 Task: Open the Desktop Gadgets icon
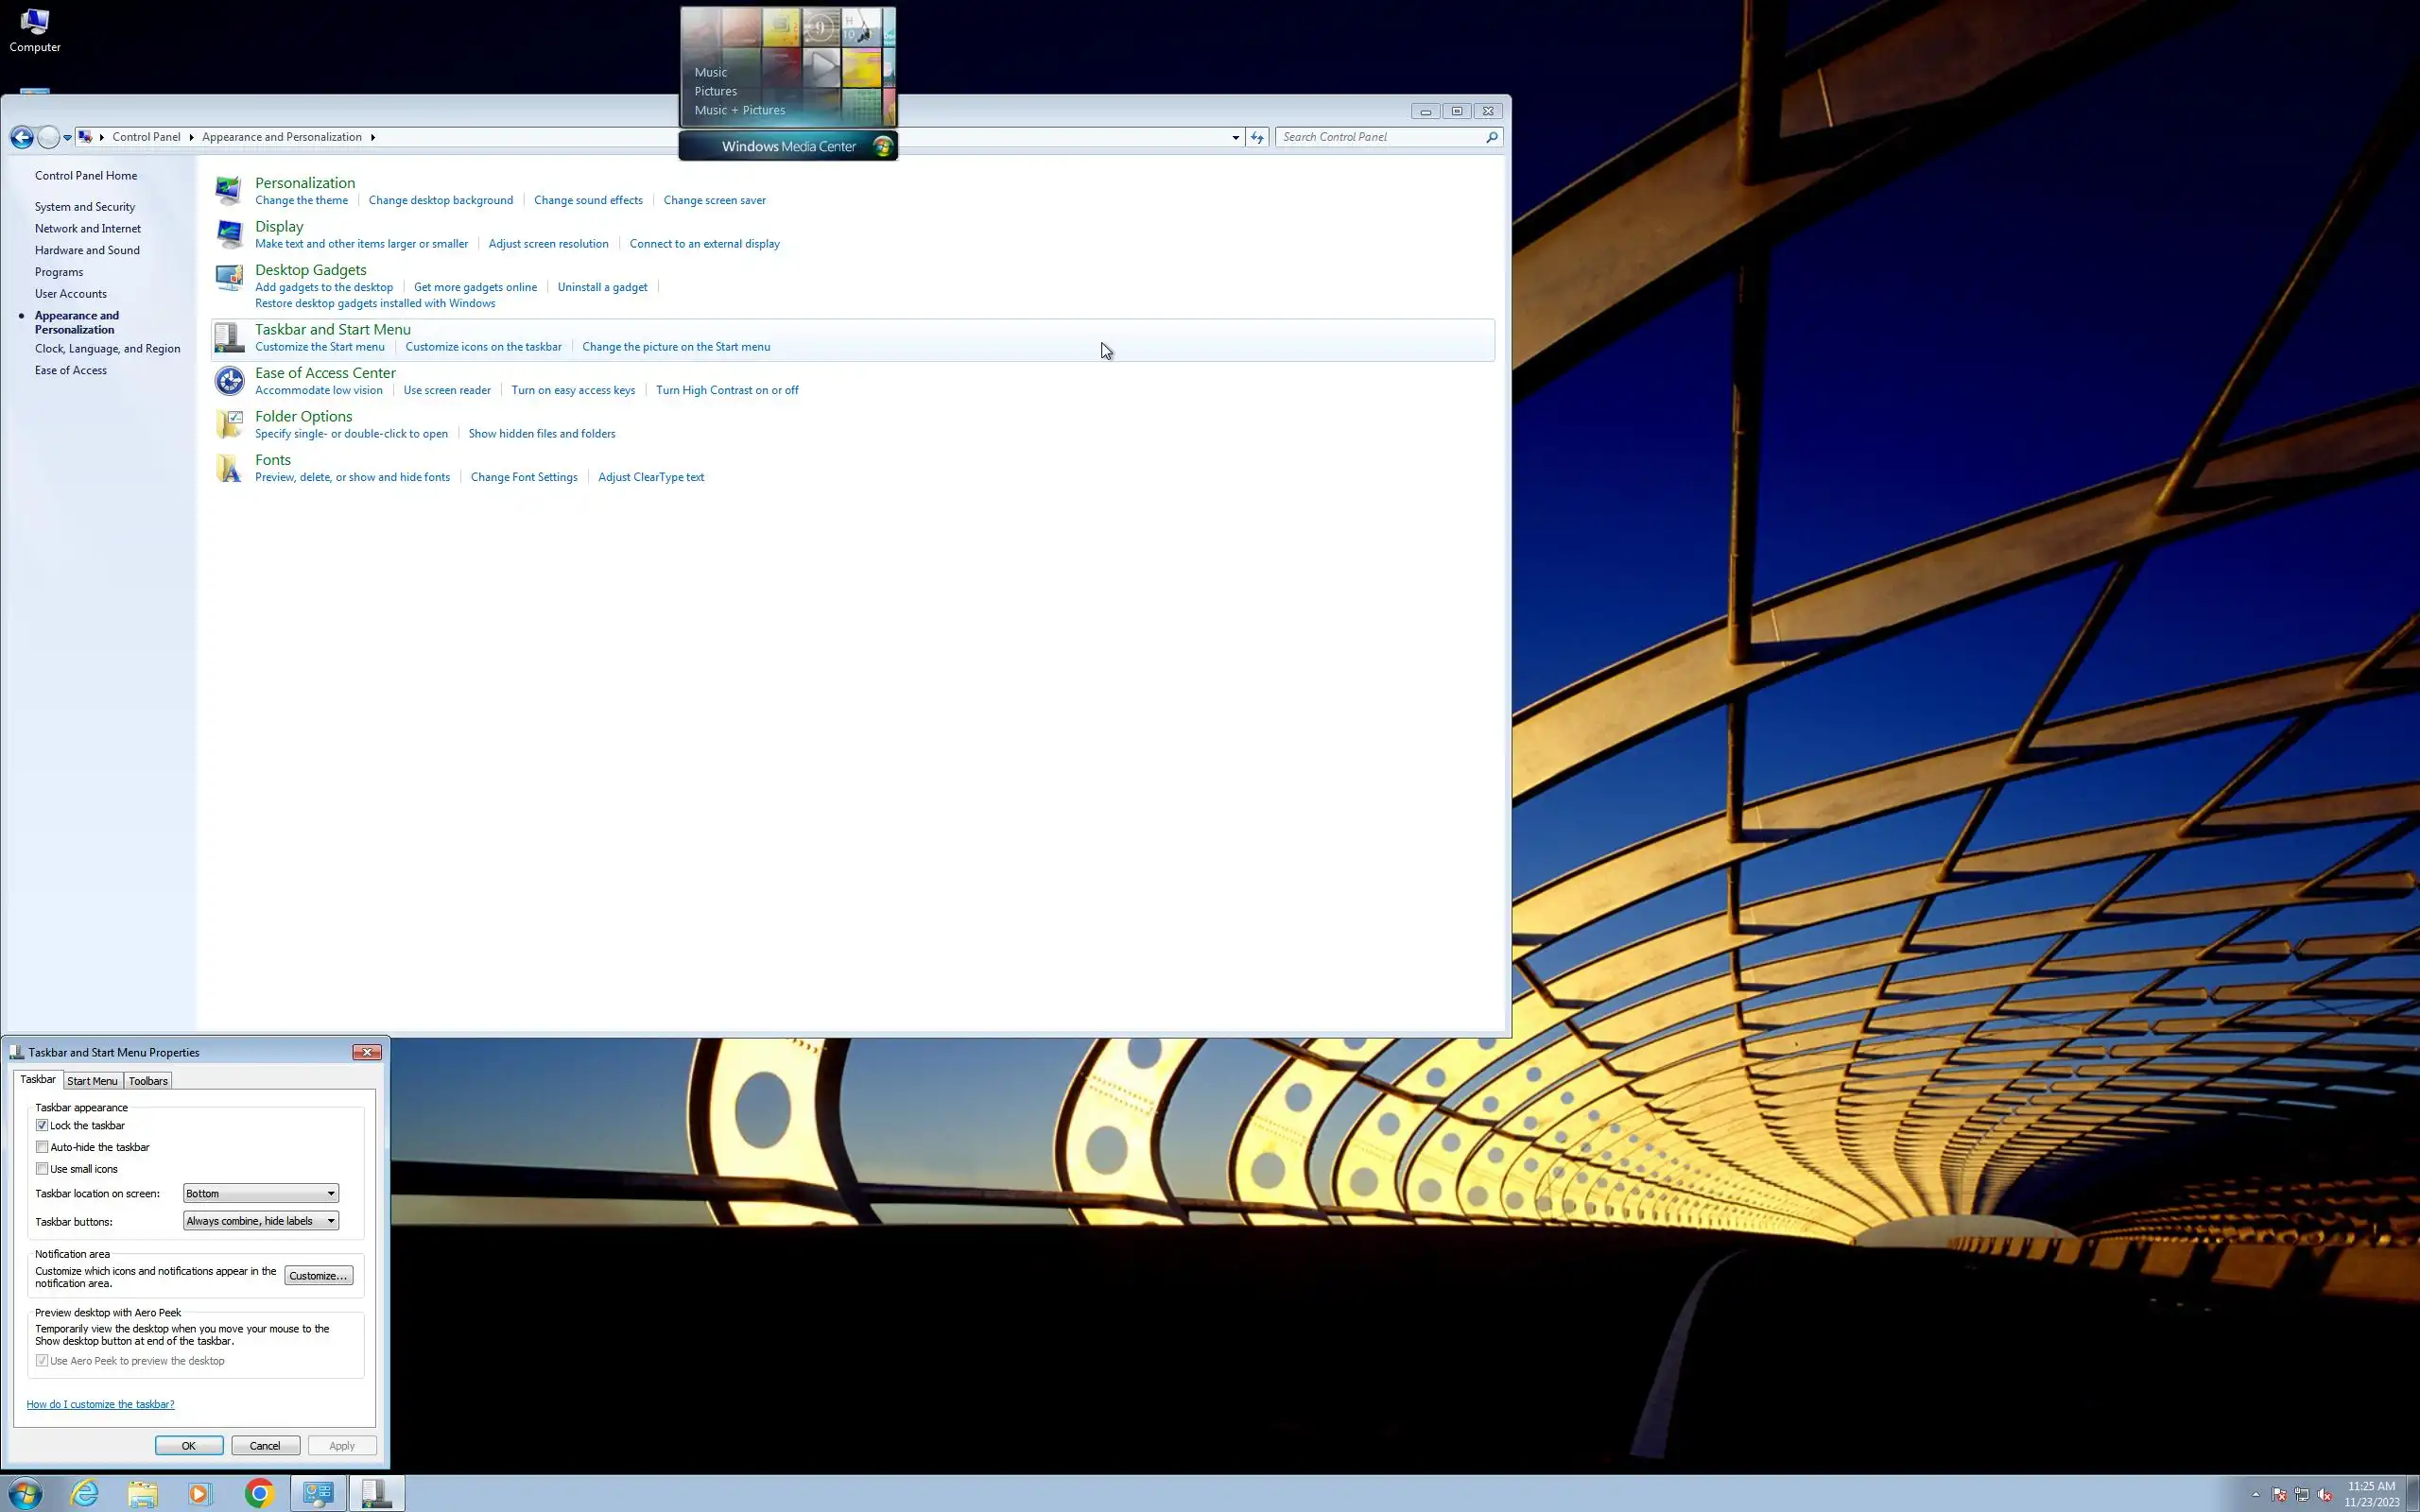coord(229,277)
